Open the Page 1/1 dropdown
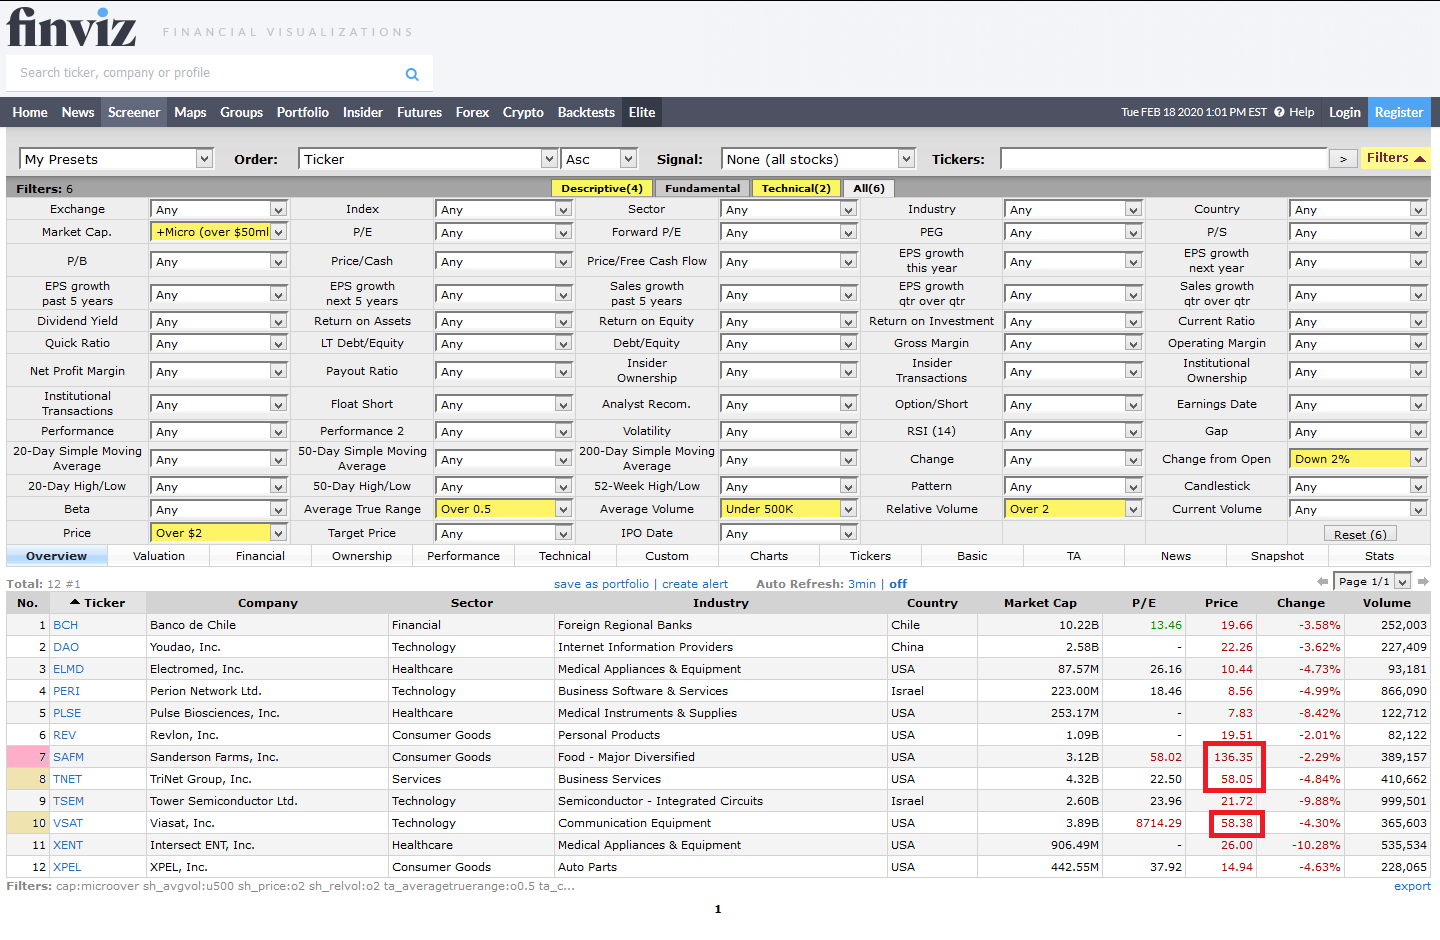Image resolution: width=1440 pixels, height=940 pixels. coord(1373,581)
